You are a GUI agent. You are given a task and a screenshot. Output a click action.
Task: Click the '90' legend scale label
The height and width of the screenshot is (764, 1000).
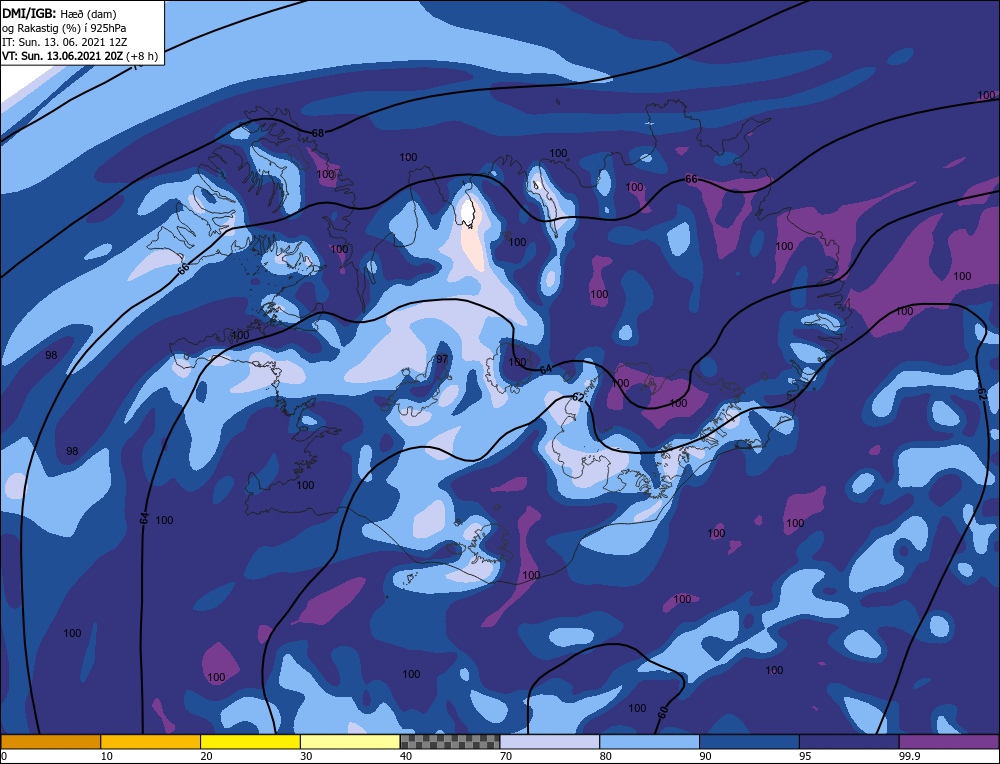pos(705,756)
